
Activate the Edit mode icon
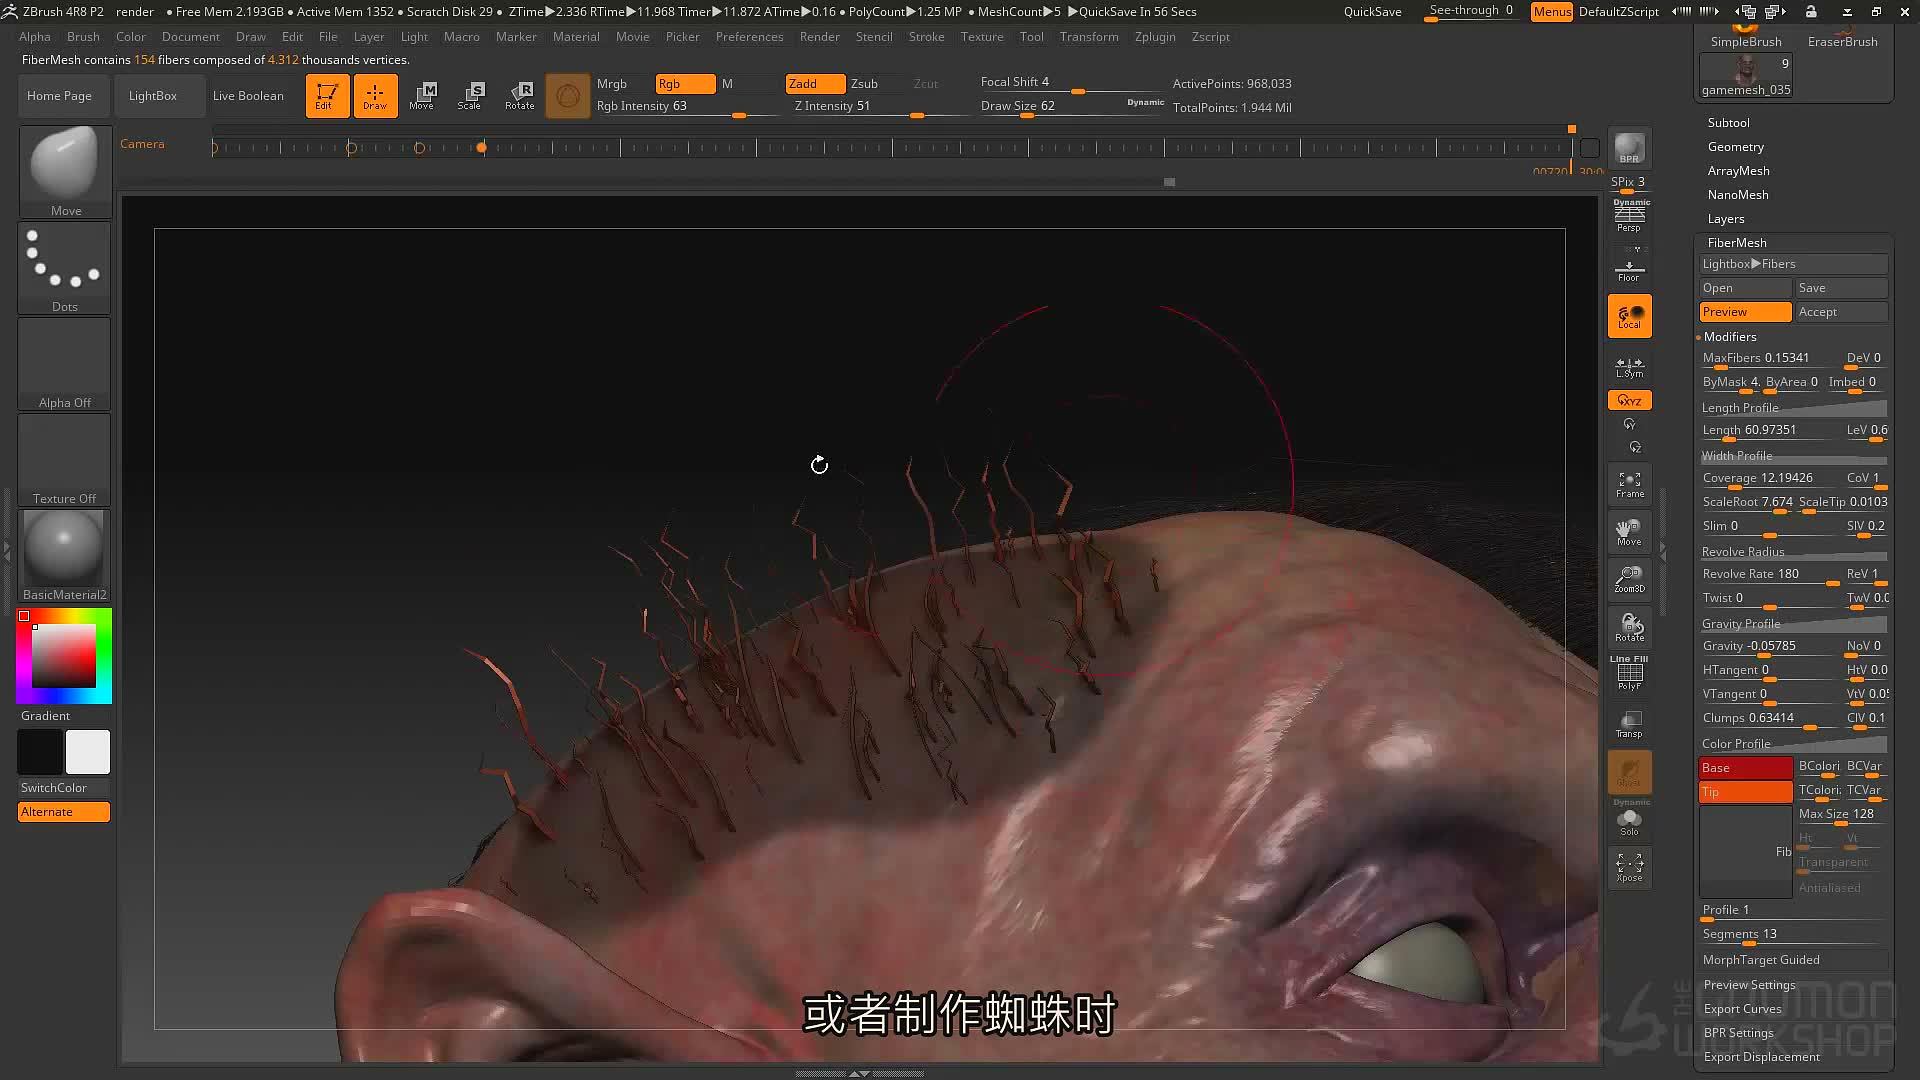(327, 96)
